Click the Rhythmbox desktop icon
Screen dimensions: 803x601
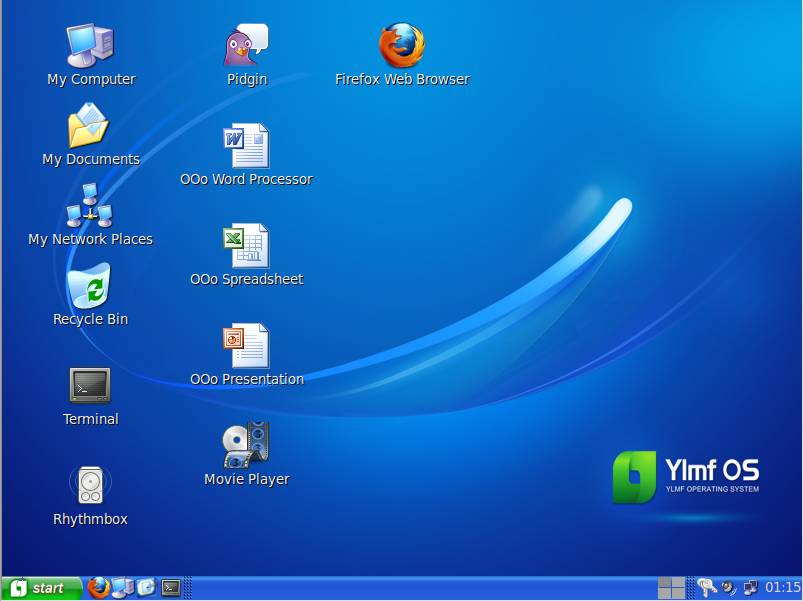click(90, 486)
